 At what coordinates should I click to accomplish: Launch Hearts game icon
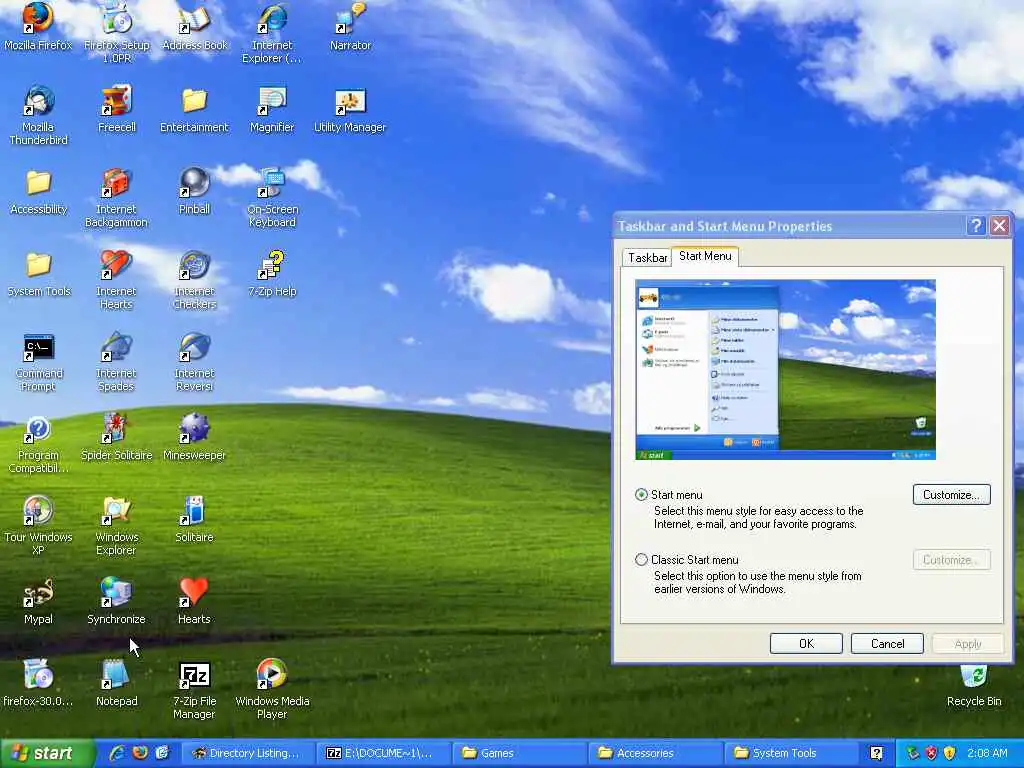(195, 601)
